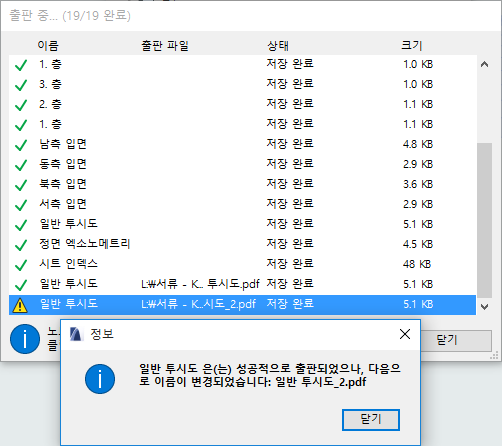Click the green checkmark beside 북측 입면
Viewport: 502px width, 446px height.
(x=21, y=185)
